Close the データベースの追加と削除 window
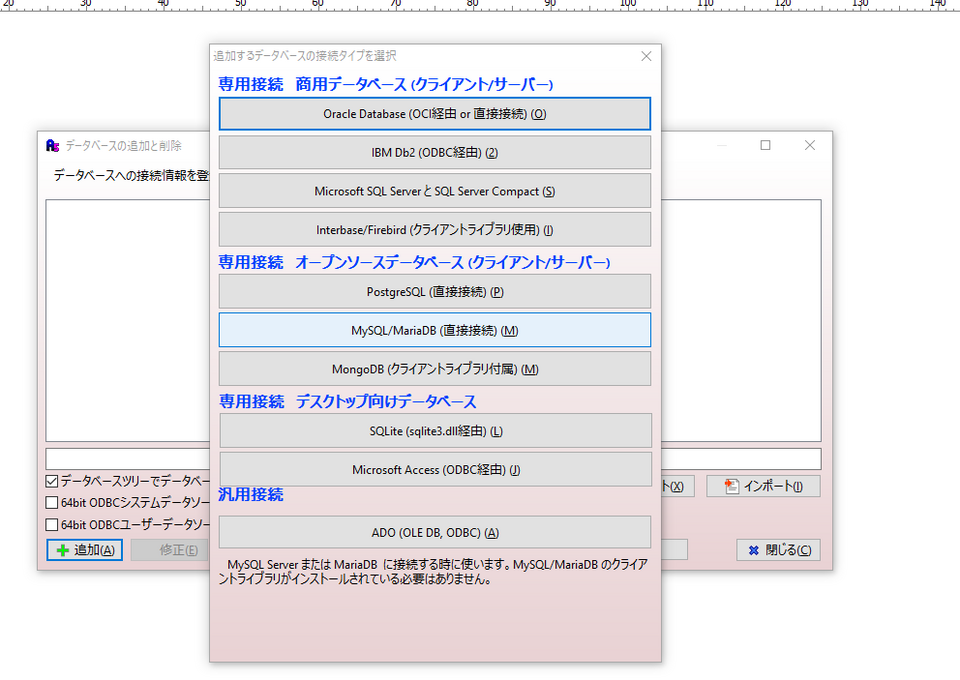This screenshot has height=680, width=960. click(810, 145)
